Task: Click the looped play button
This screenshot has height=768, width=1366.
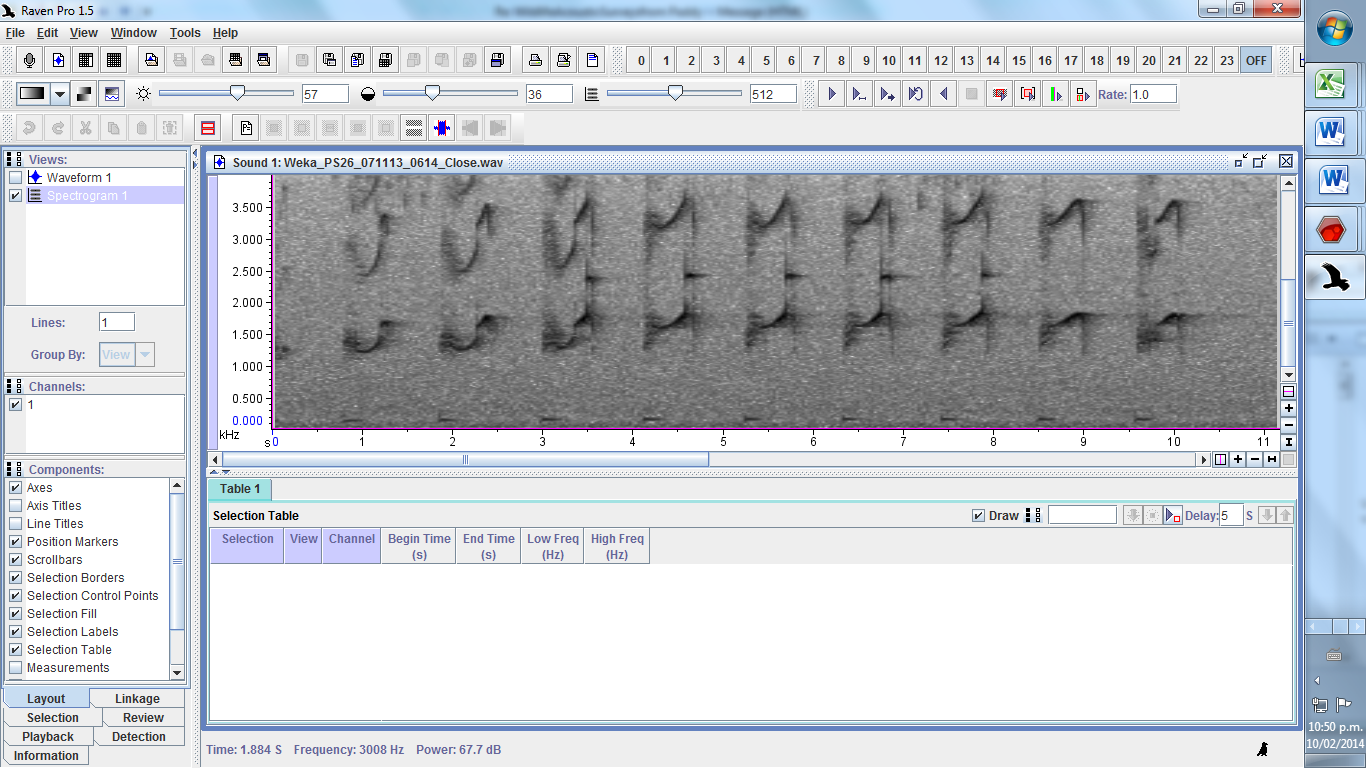Action: click(915, 94)
